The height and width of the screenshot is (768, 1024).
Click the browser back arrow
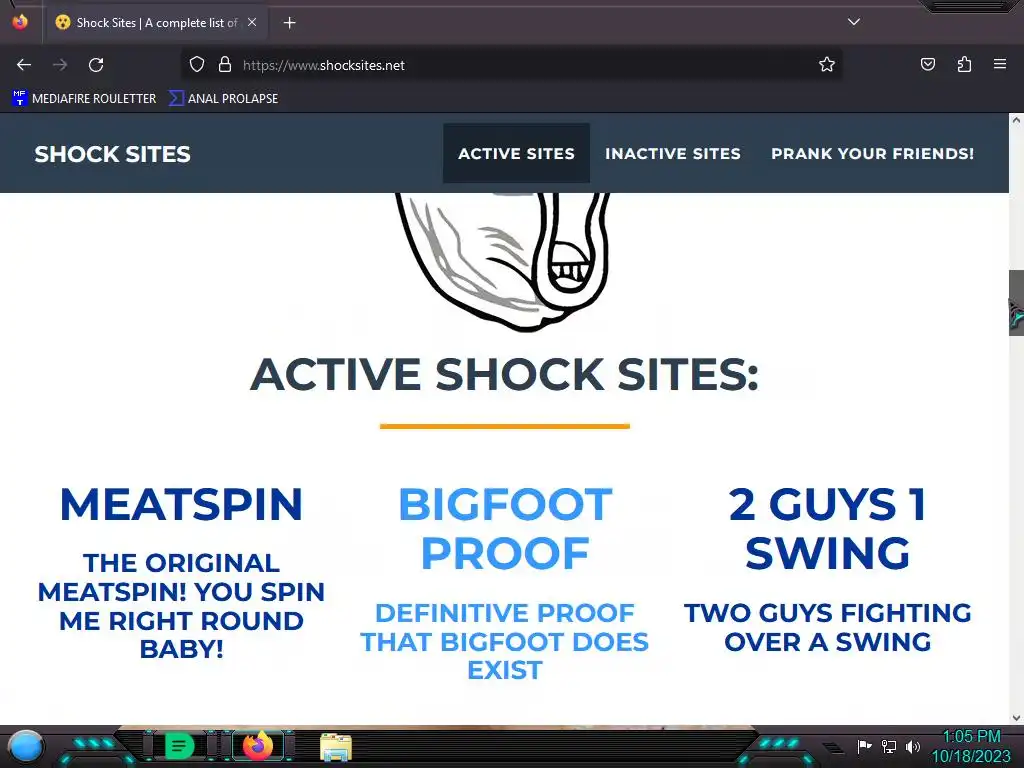click(x=24, y=65)
